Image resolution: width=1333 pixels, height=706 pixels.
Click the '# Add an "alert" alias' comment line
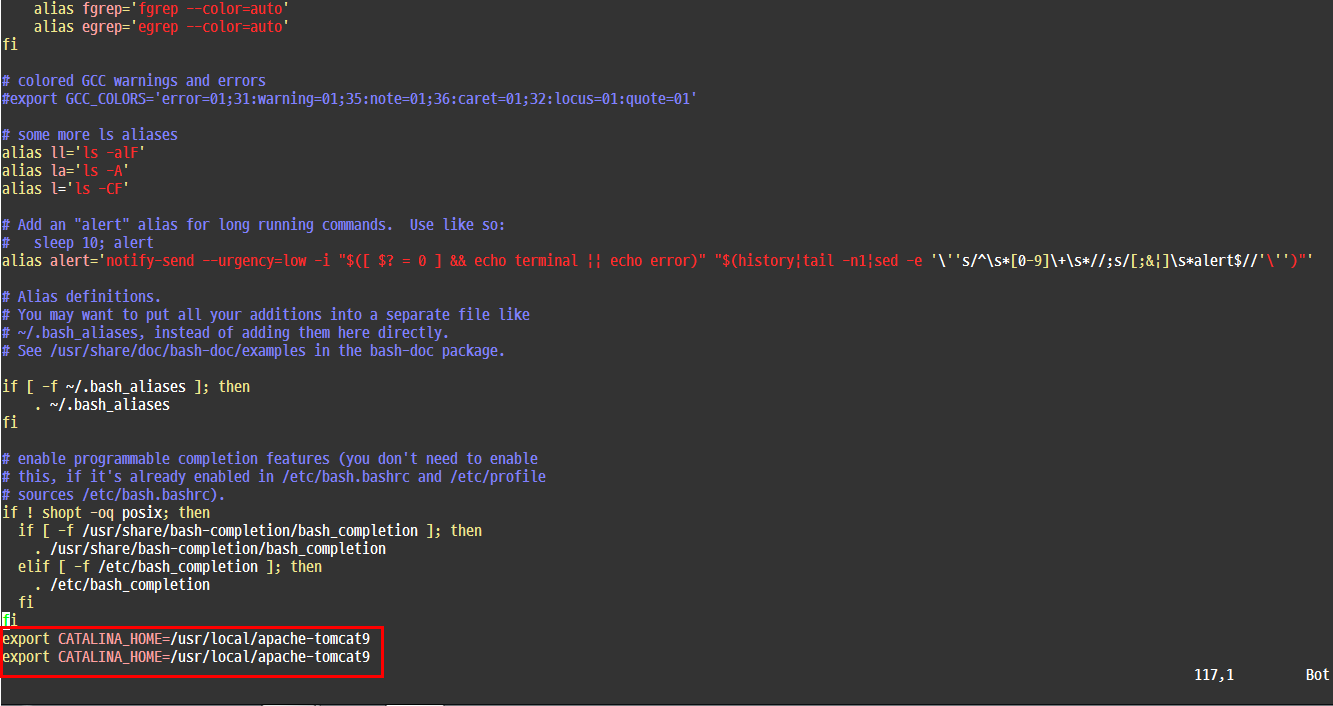(254, 224)
